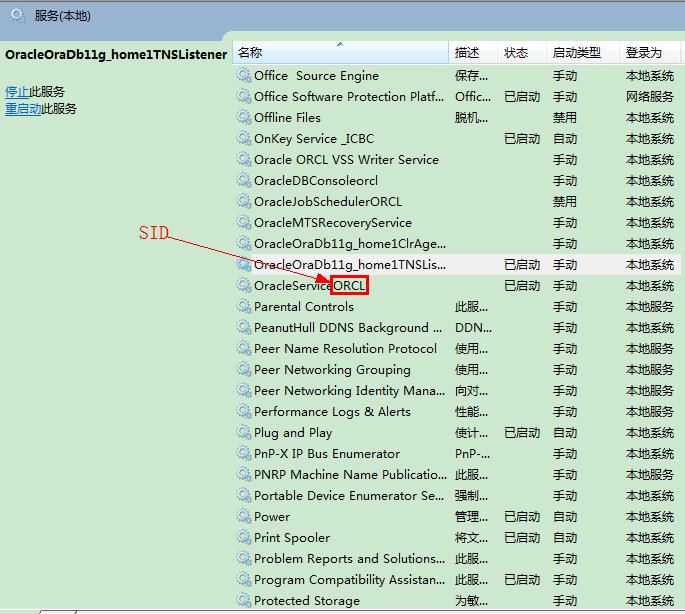The height and width of the screenshot is (614, 685).
Task: Click the gear icon of Office Source Engine
Action: click(x=243, y=75)
